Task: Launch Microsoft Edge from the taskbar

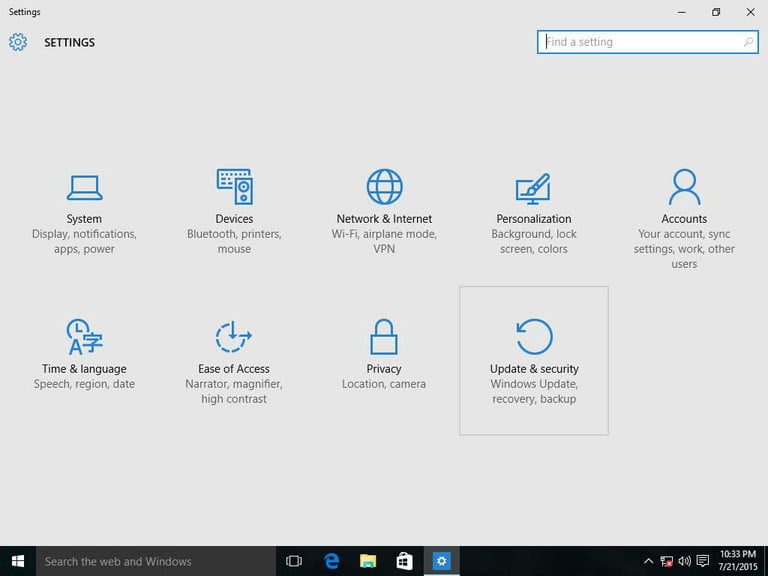Action: tap(331, 561)
